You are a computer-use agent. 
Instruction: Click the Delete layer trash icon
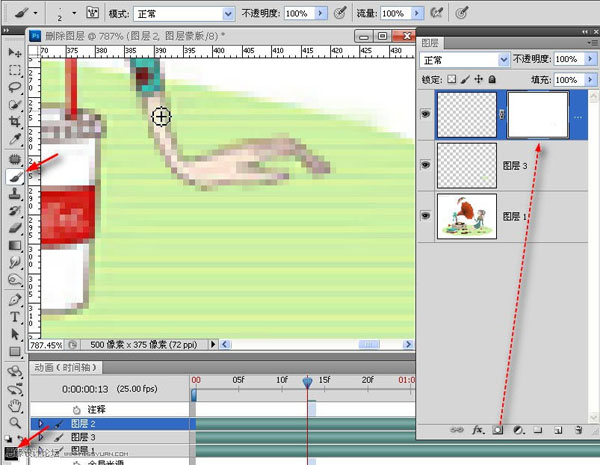tap(578, 430)
